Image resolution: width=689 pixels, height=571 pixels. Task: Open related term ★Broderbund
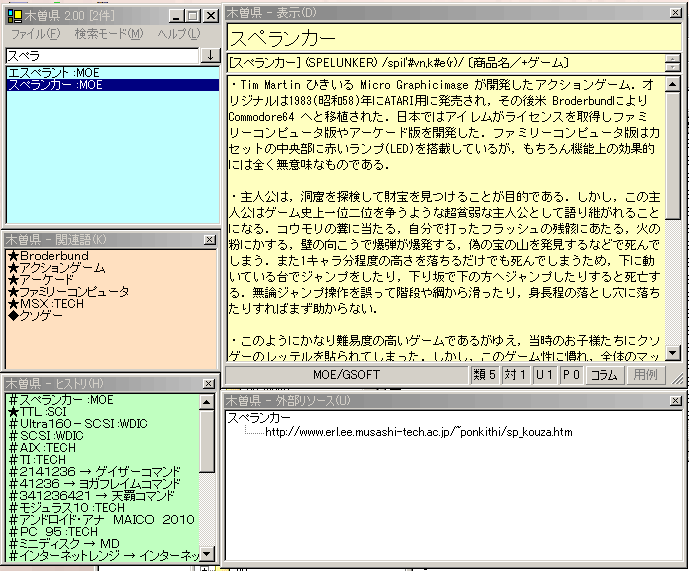tap(48, 256)
